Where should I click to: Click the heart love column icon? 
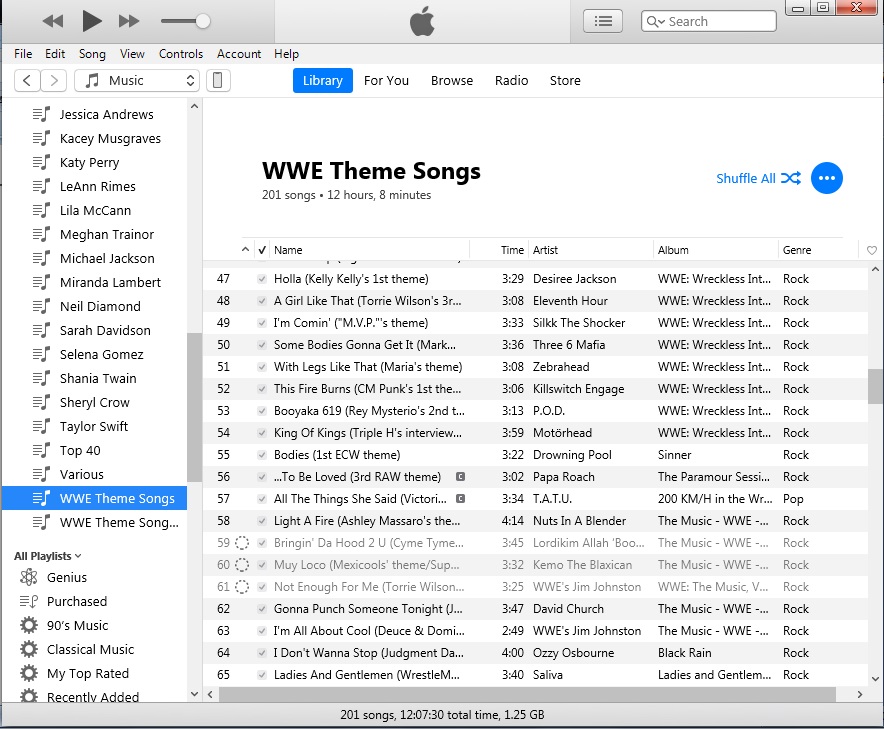click(x=872, y=250)
